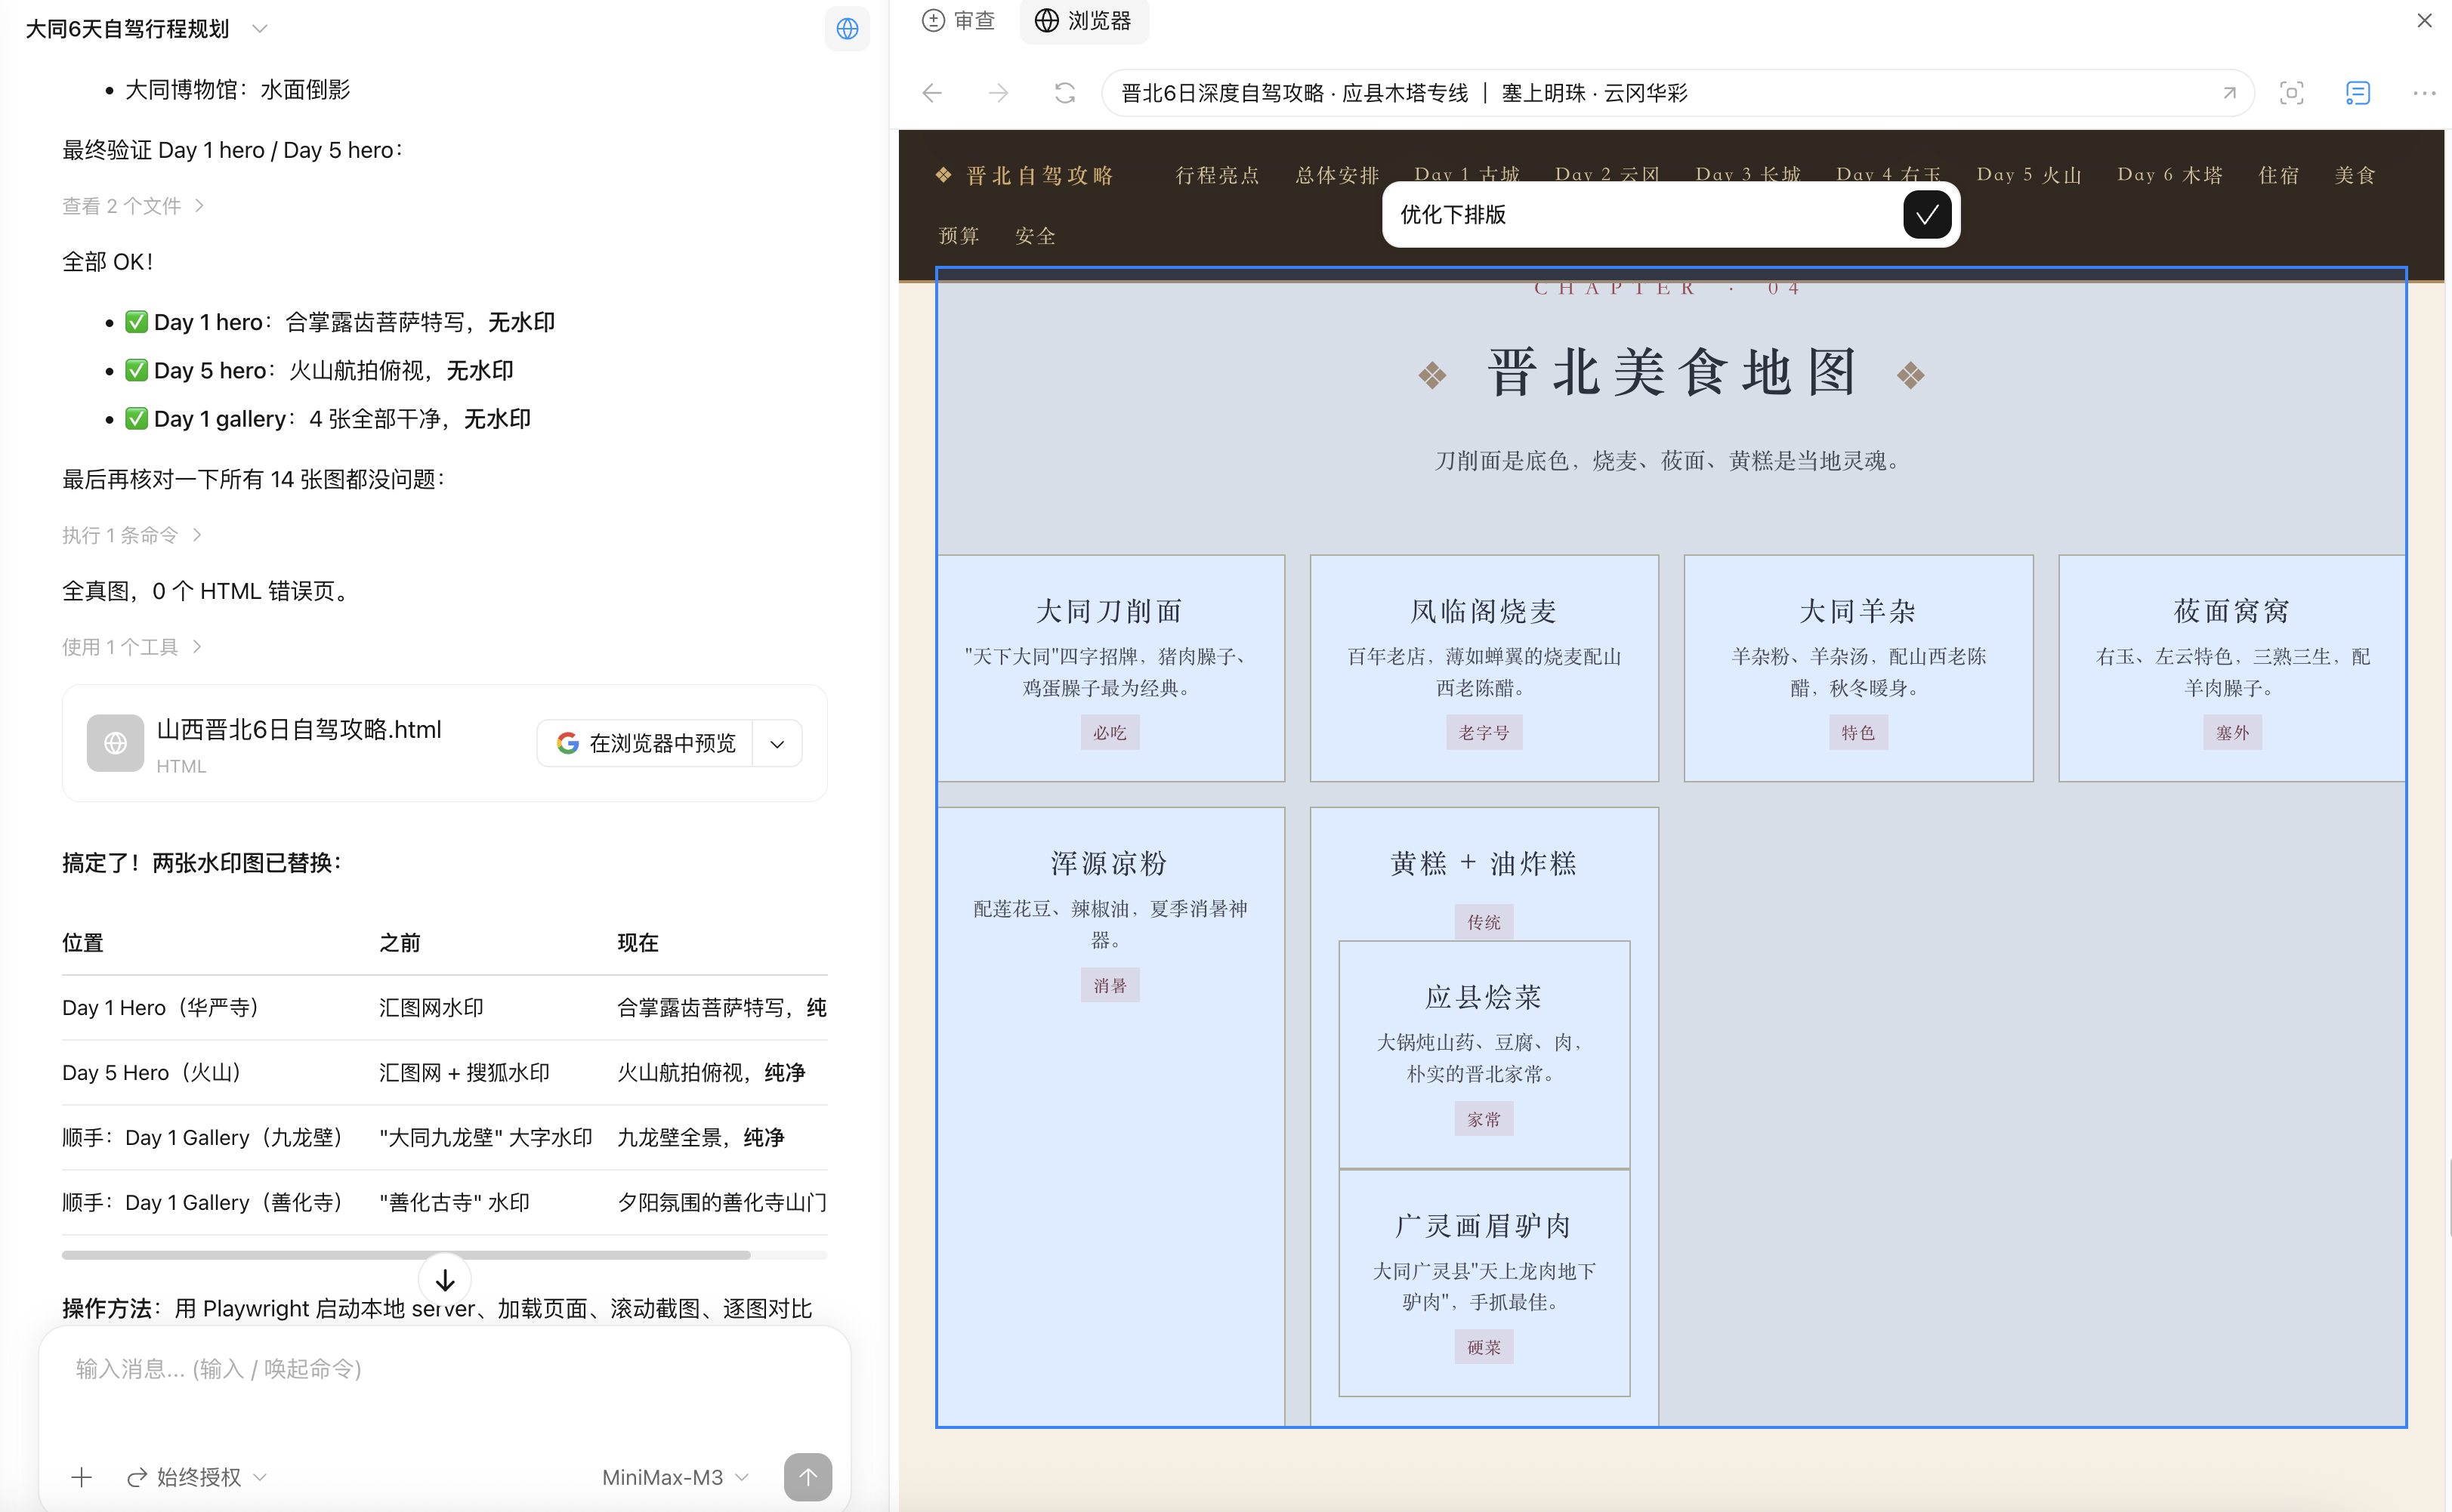
Task: Open the preview options dropdown arrow
Action: click(x=777, y=743)
